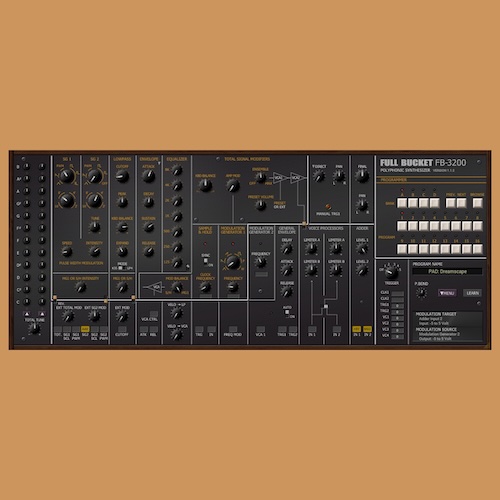Click the Lowpass CUTOFF knob
Image resolution: width=500 pixels, height=500 pixels.
122,176
